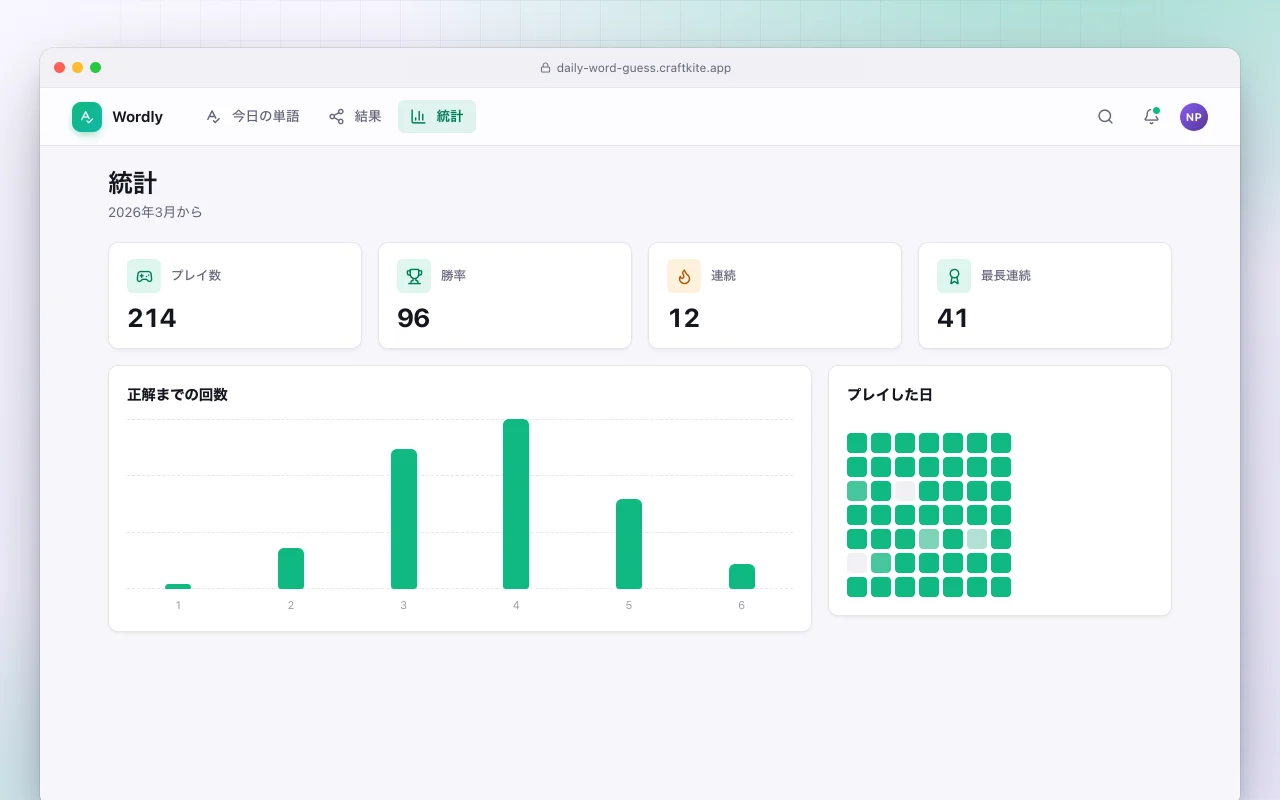
Task: Click the 勝率 card label
Action: tap(454, 276)
